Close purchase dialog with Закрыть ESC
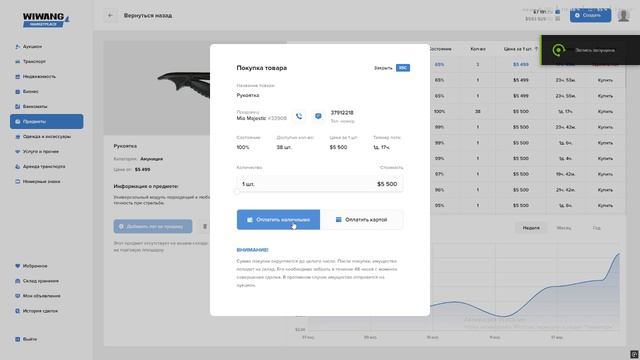Image resolution: width=640 pixels, height=360 pixels. tap(392, 68)
